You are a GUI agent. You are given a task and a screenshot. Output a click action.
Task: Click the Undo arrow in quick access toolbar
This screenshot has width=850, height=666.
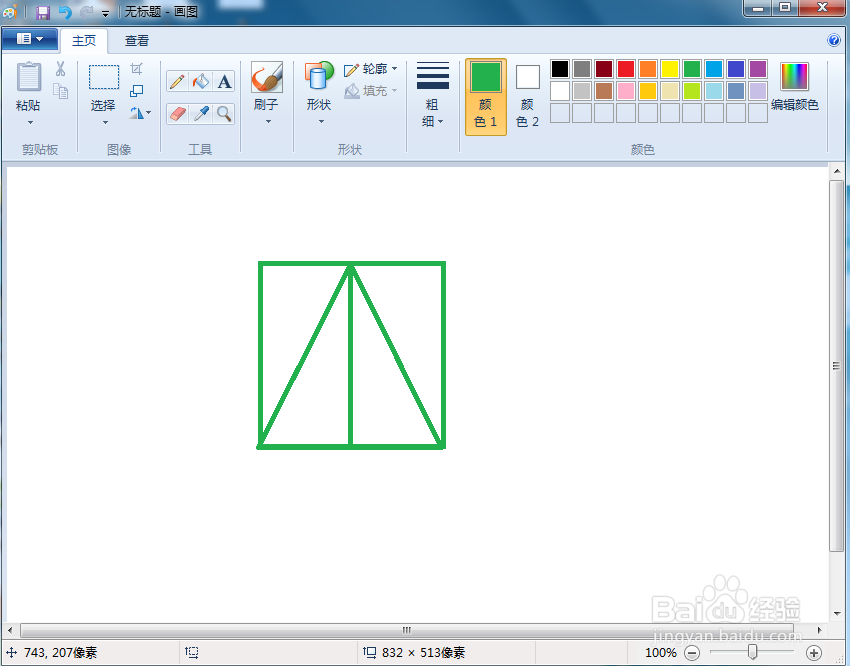[65, 12]
